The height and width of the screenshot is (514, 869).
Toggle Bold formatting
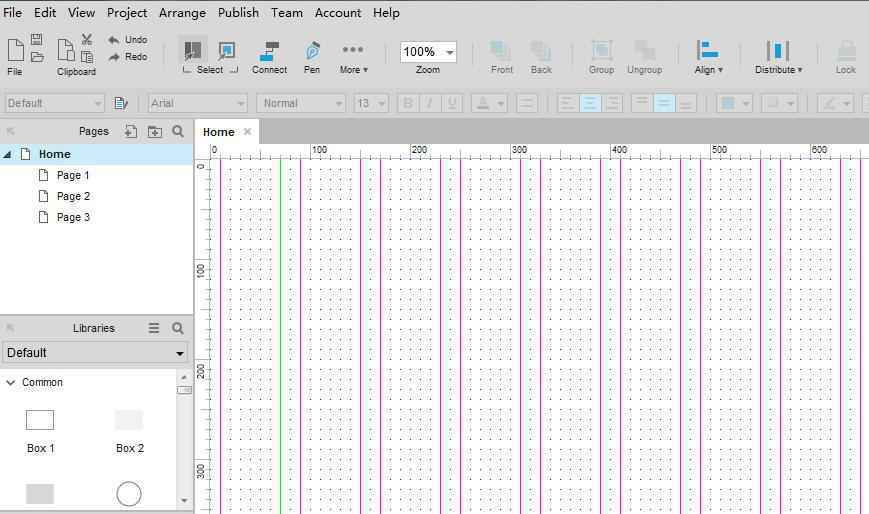point(408,103)
